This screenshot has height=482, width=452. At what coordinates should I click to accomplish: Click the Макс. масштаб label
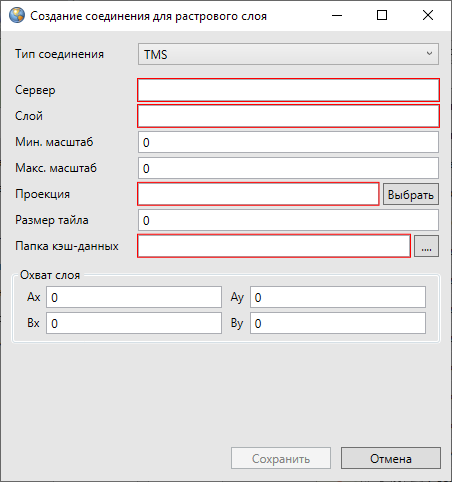point(56,168)
